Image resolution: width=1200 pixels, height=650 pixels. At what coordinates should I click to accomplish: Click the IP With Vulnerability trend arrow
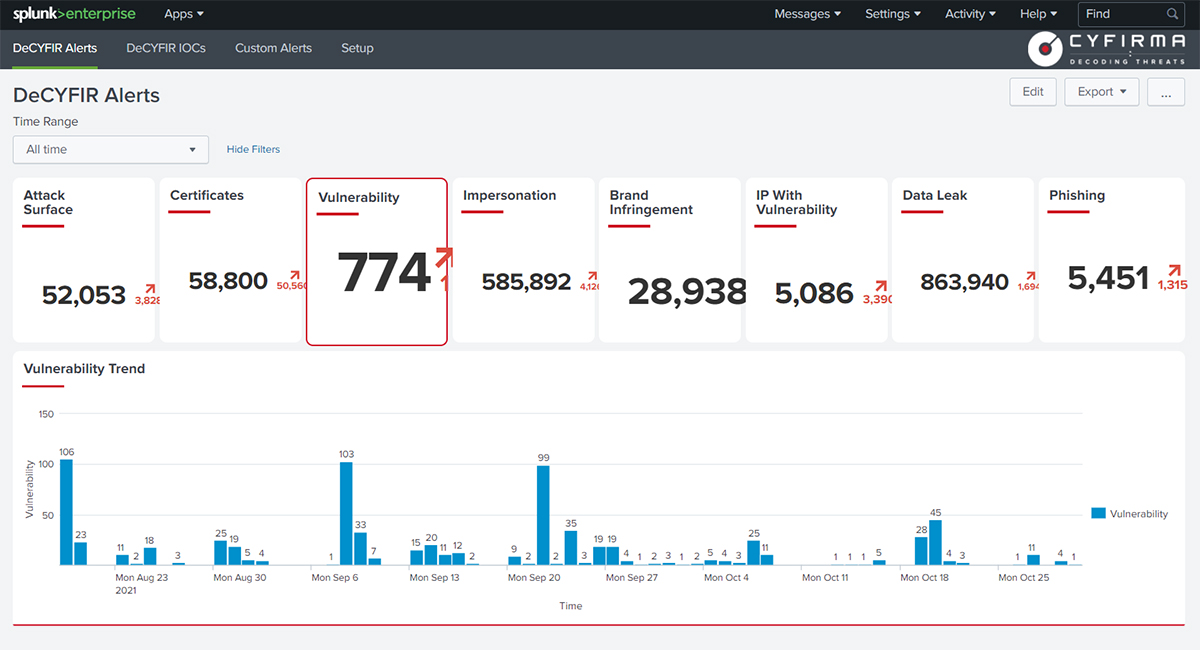[879, 288]
